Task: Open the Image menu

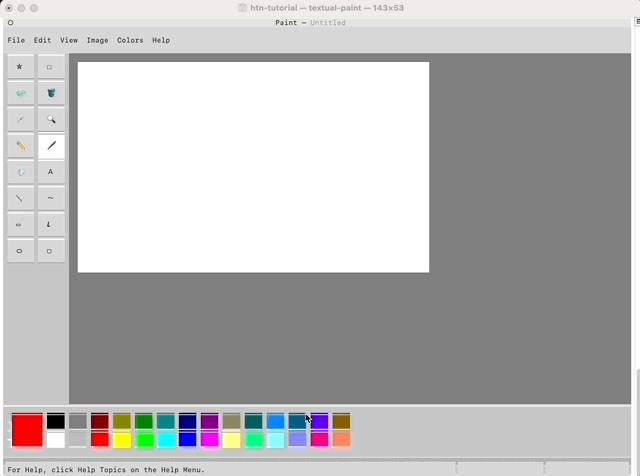Action: click(97, 41)
